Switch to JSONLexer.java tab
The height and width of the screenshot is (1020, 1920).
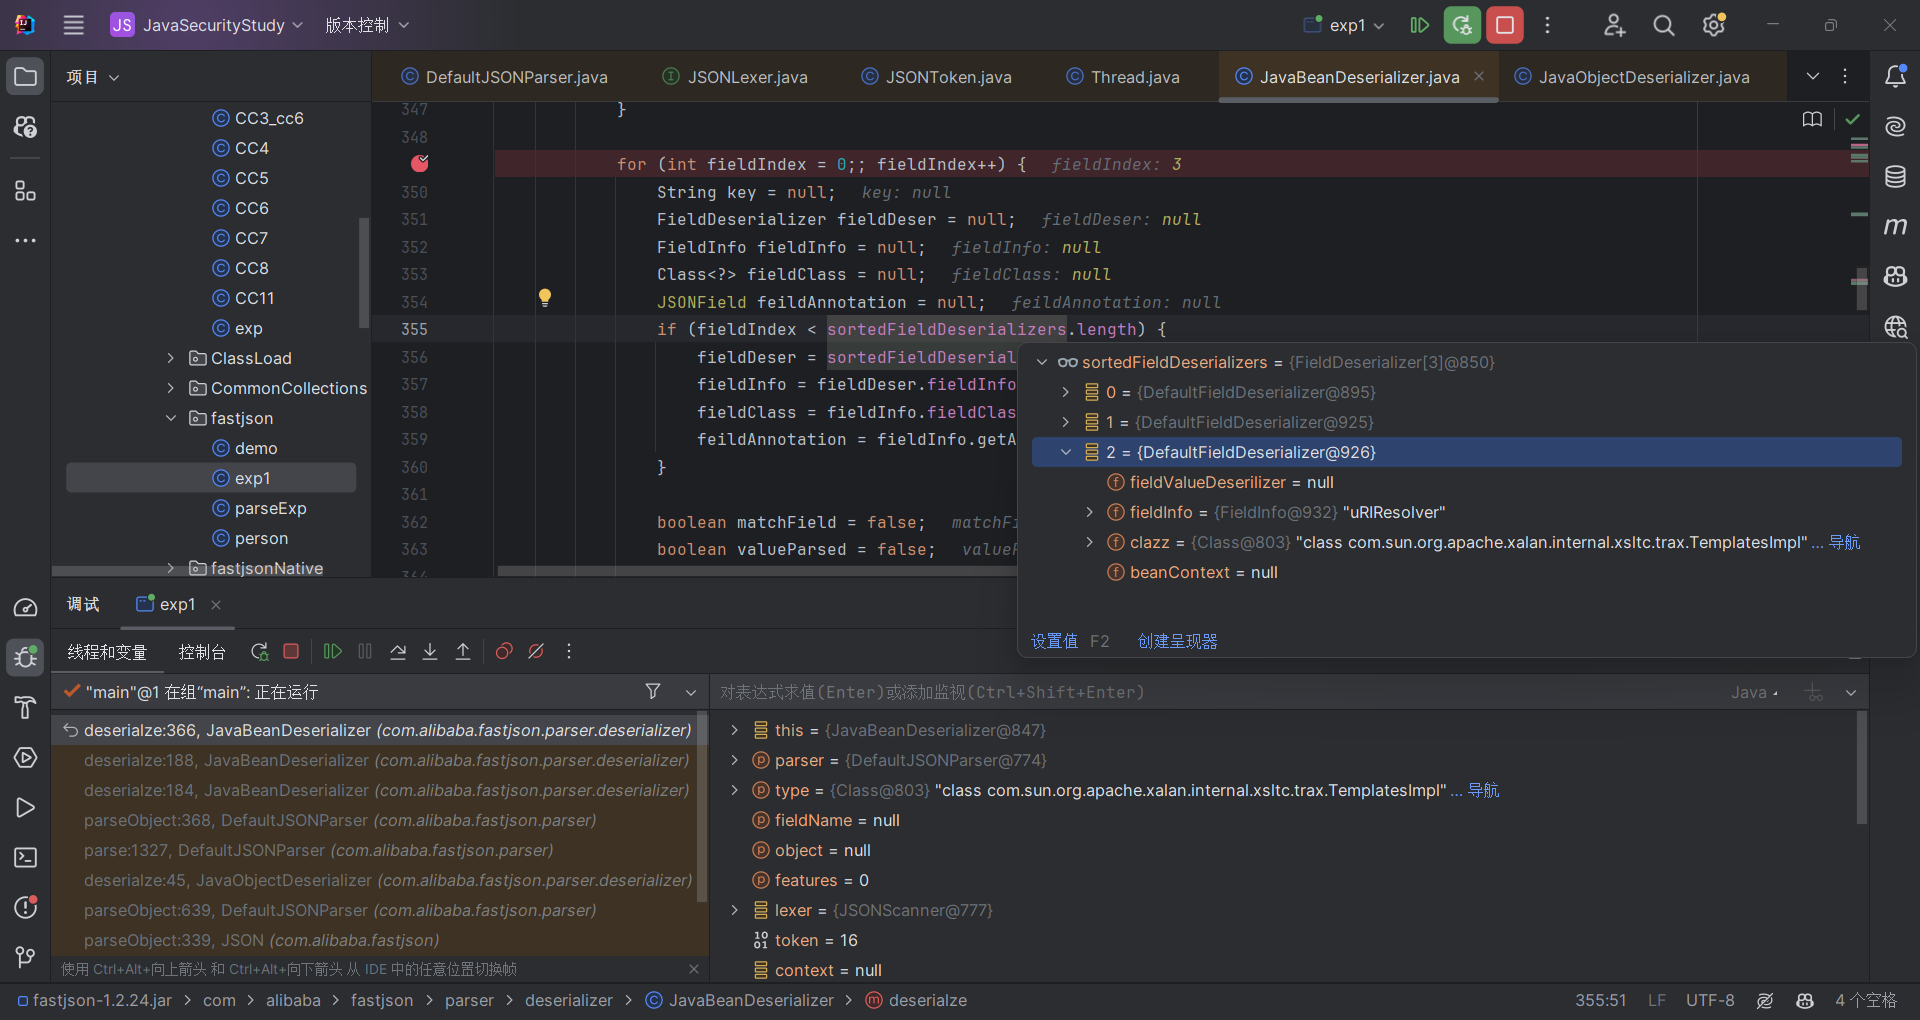[735, 77]
